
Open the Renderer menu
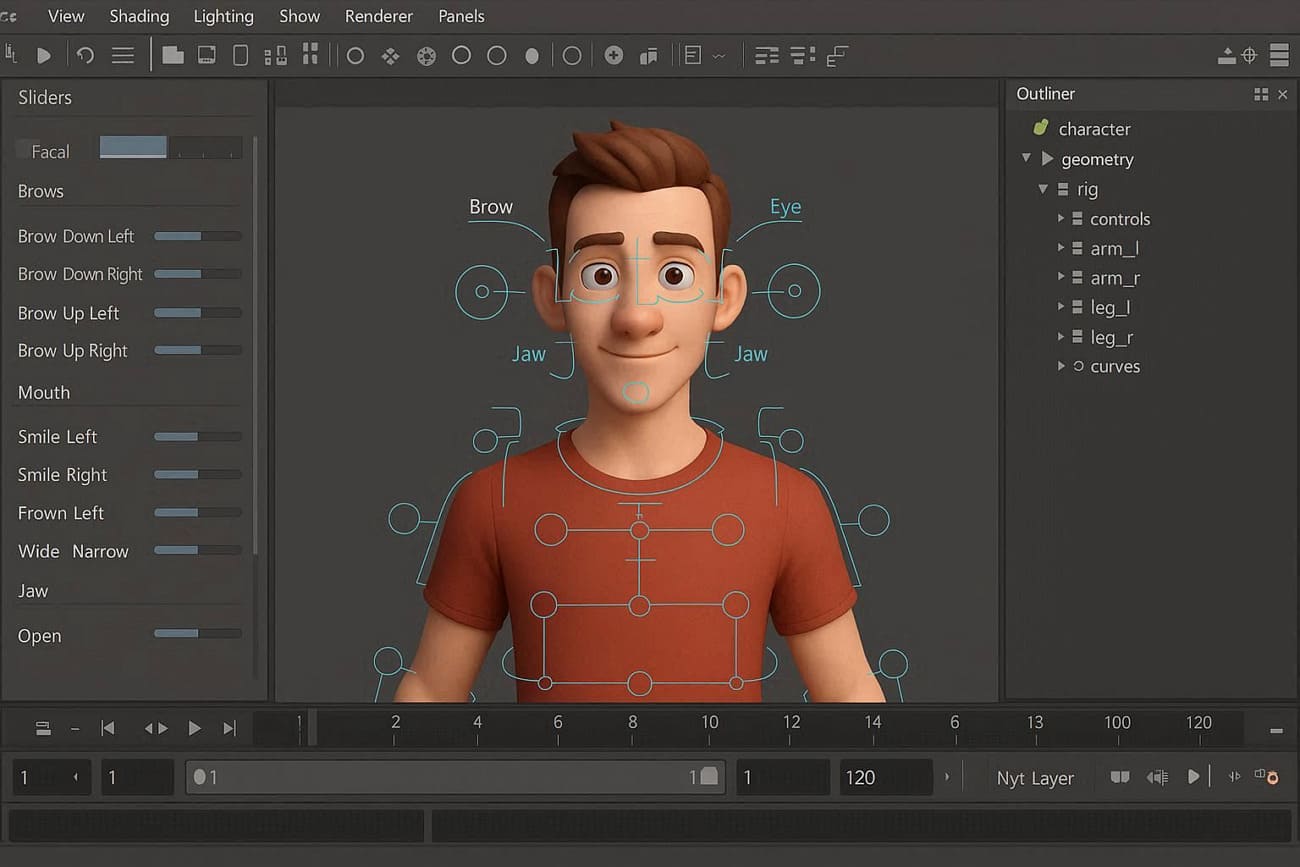tap(378, 16)
